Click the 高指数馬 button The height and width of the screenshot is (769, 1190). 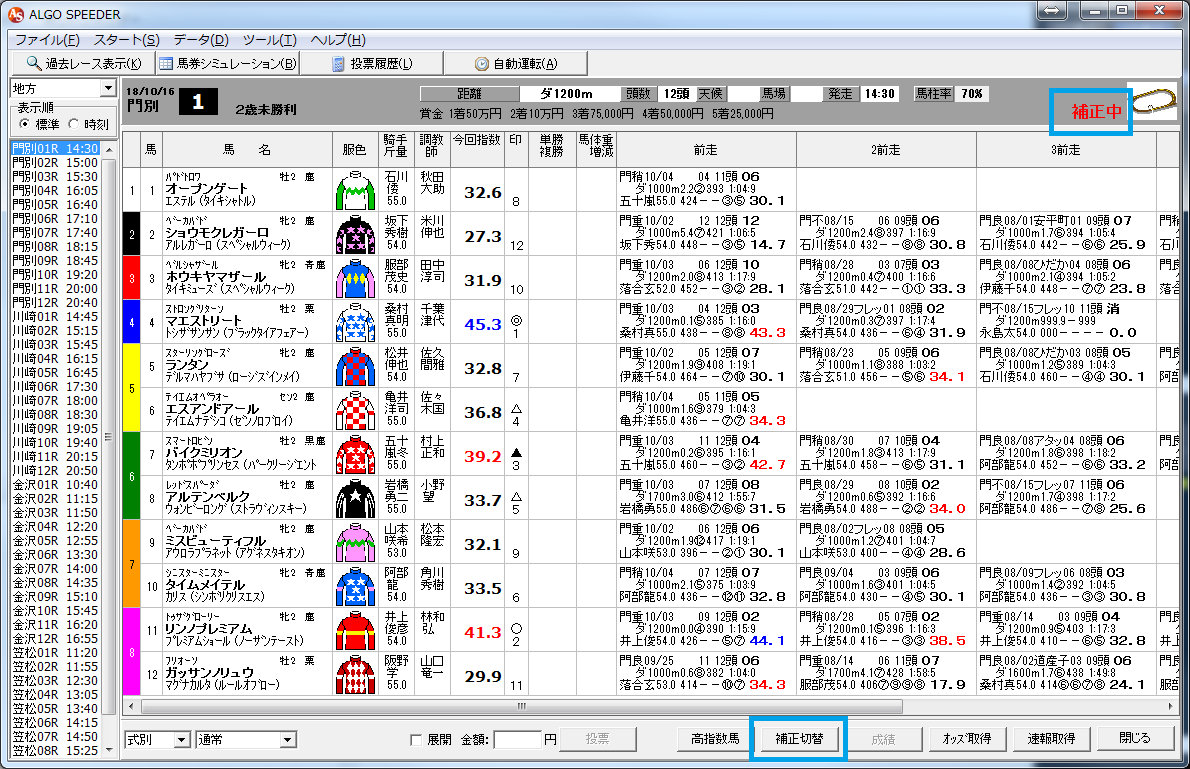point(714,739)
